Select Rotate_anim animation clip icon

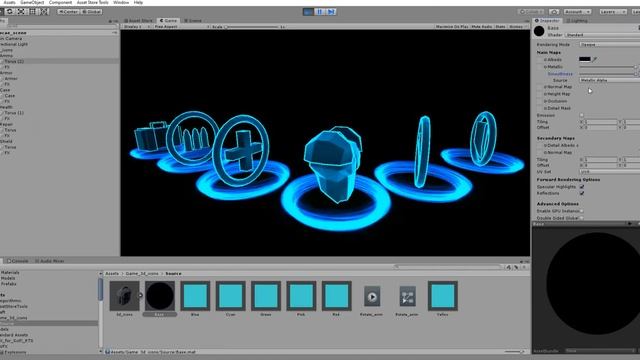tap(372, 296)
